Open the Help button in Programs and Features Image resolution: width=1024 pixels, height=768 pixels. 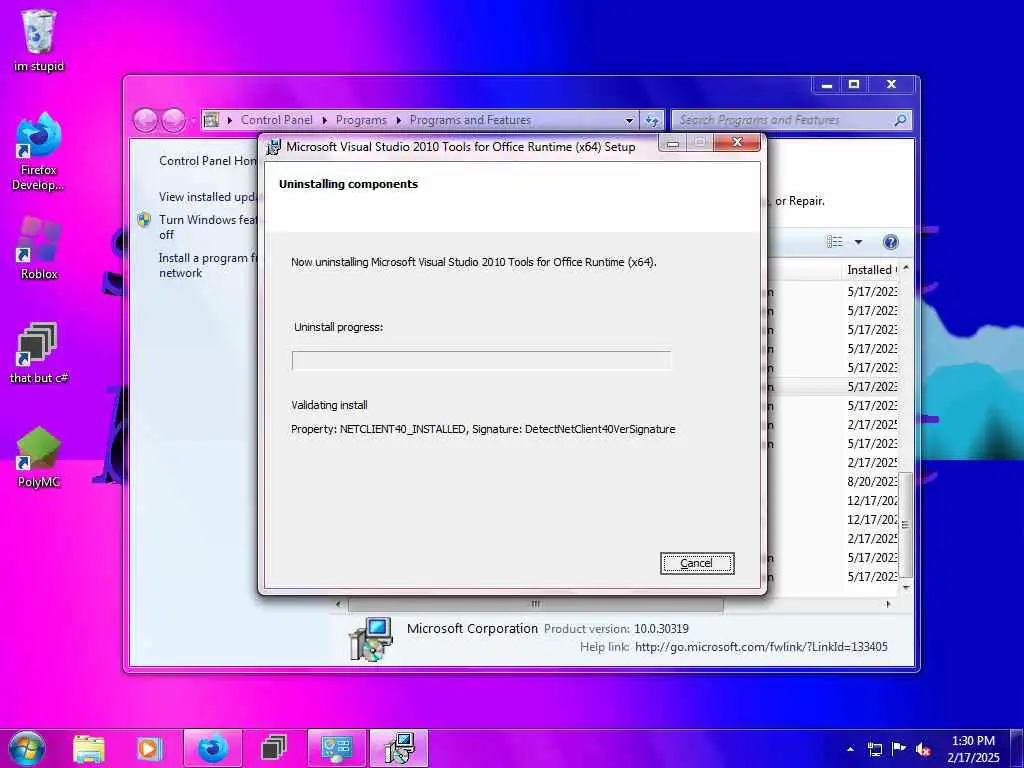click(890, 242)
